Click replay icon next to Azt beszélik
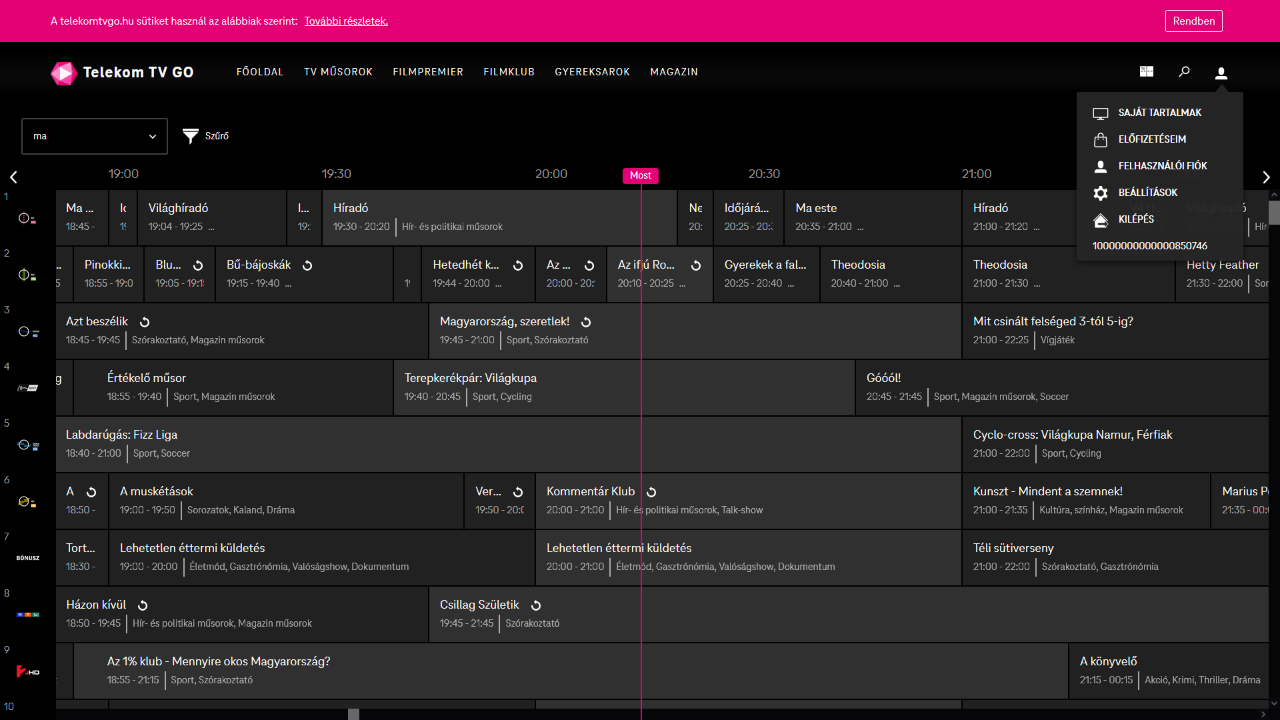This screenshot has height=720, width=1280. point(145,322)
